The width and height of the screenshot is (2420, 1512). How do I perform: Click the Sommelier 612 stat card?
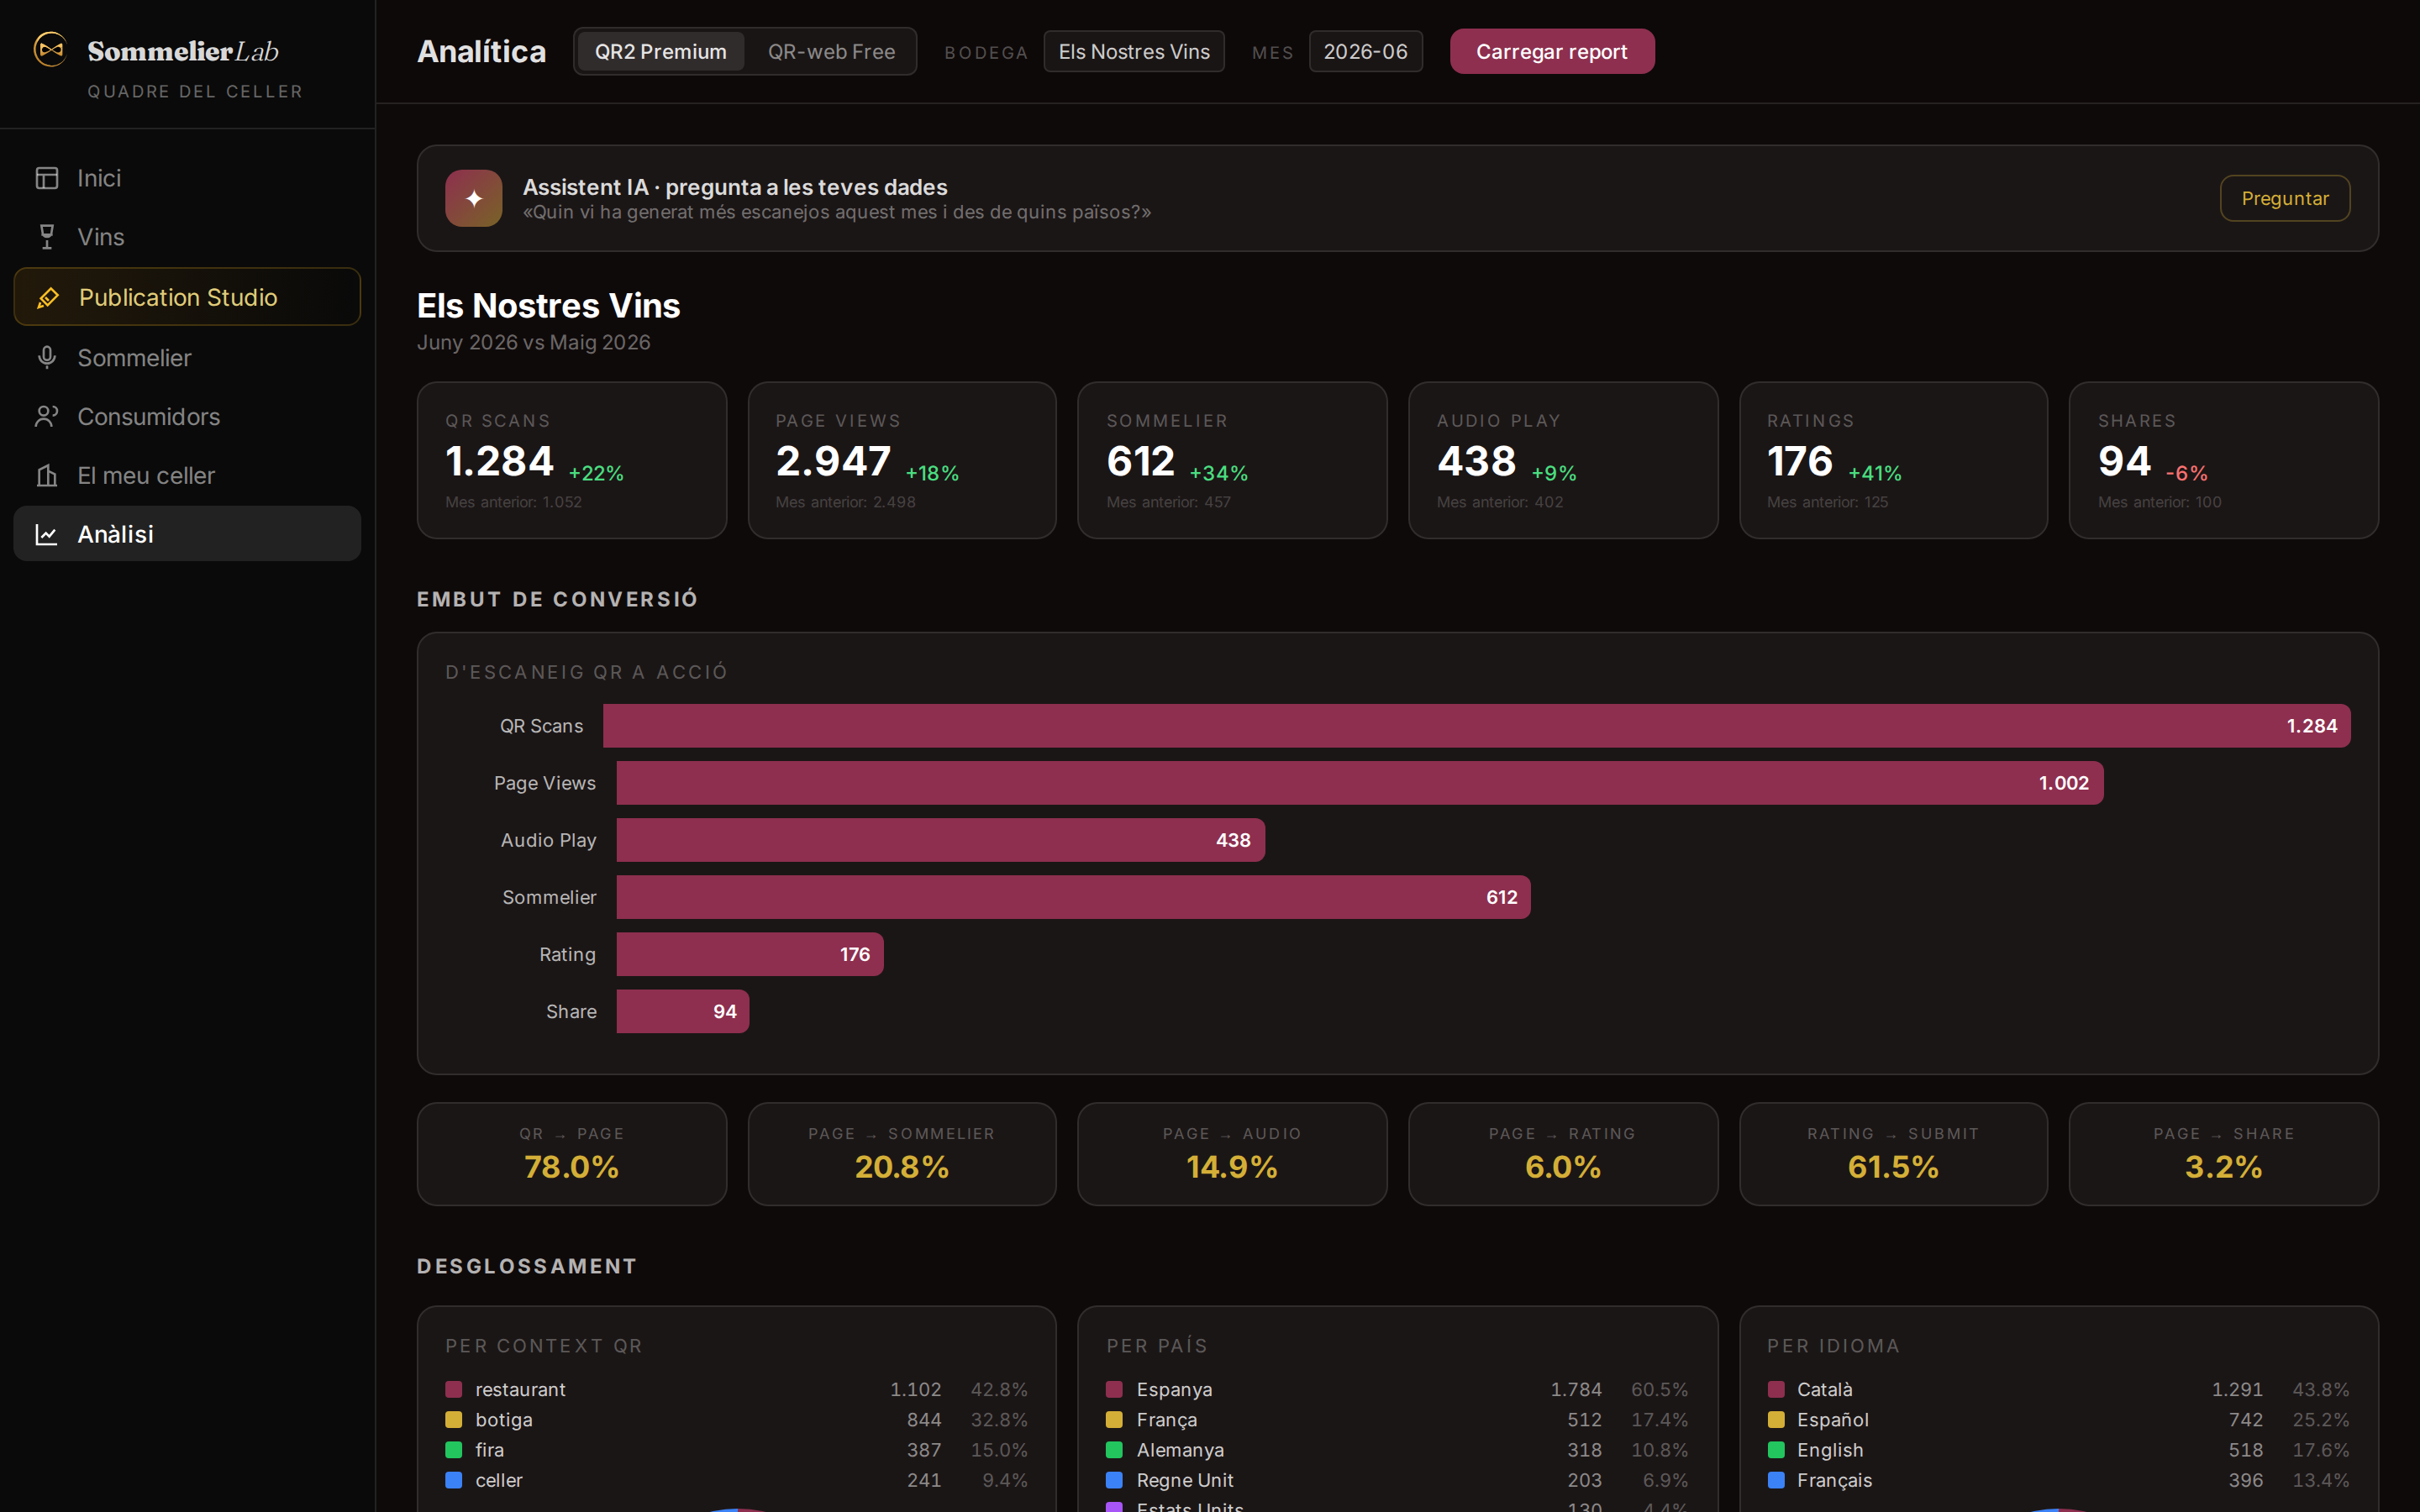point(1232,460)
